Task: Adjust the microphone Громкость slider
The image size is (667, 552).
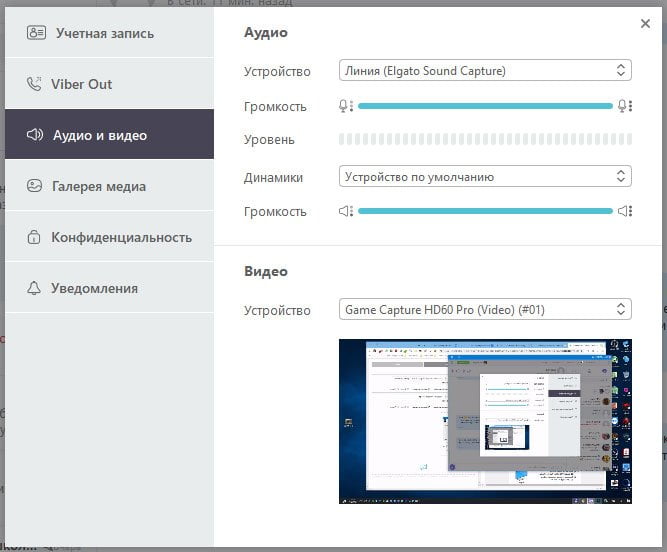Action: [x=485, y=106]
